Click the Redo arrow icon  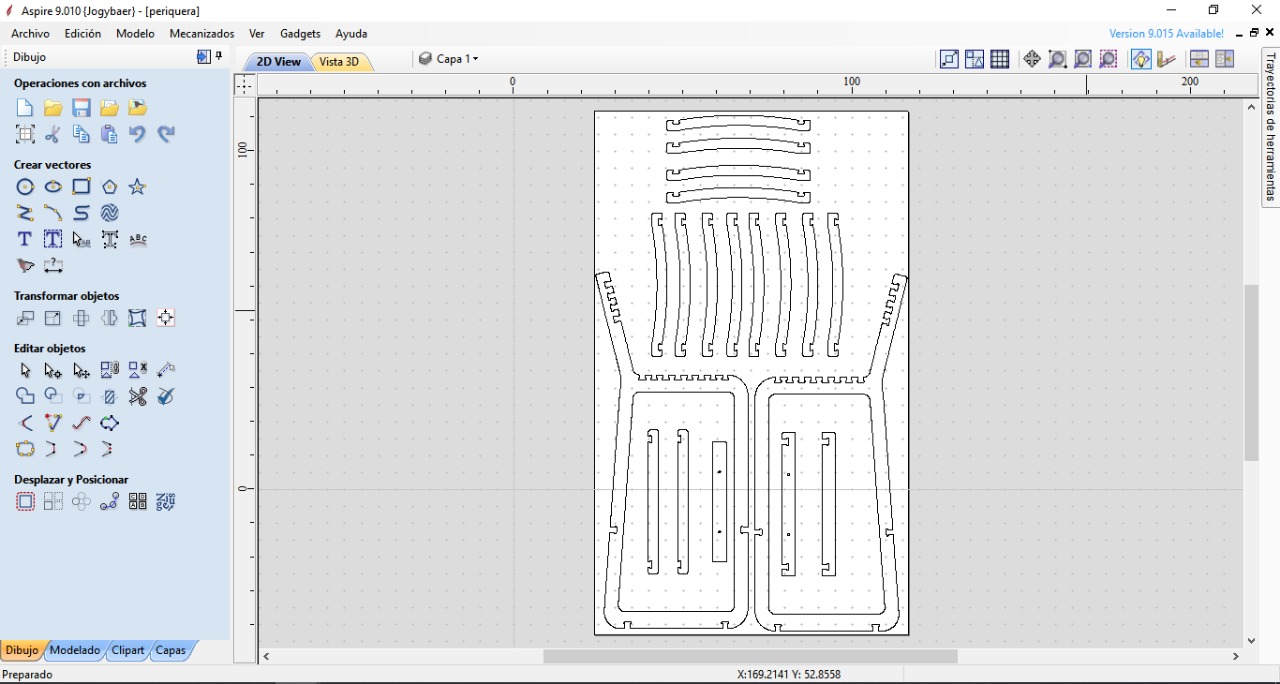tap(166, 134)
